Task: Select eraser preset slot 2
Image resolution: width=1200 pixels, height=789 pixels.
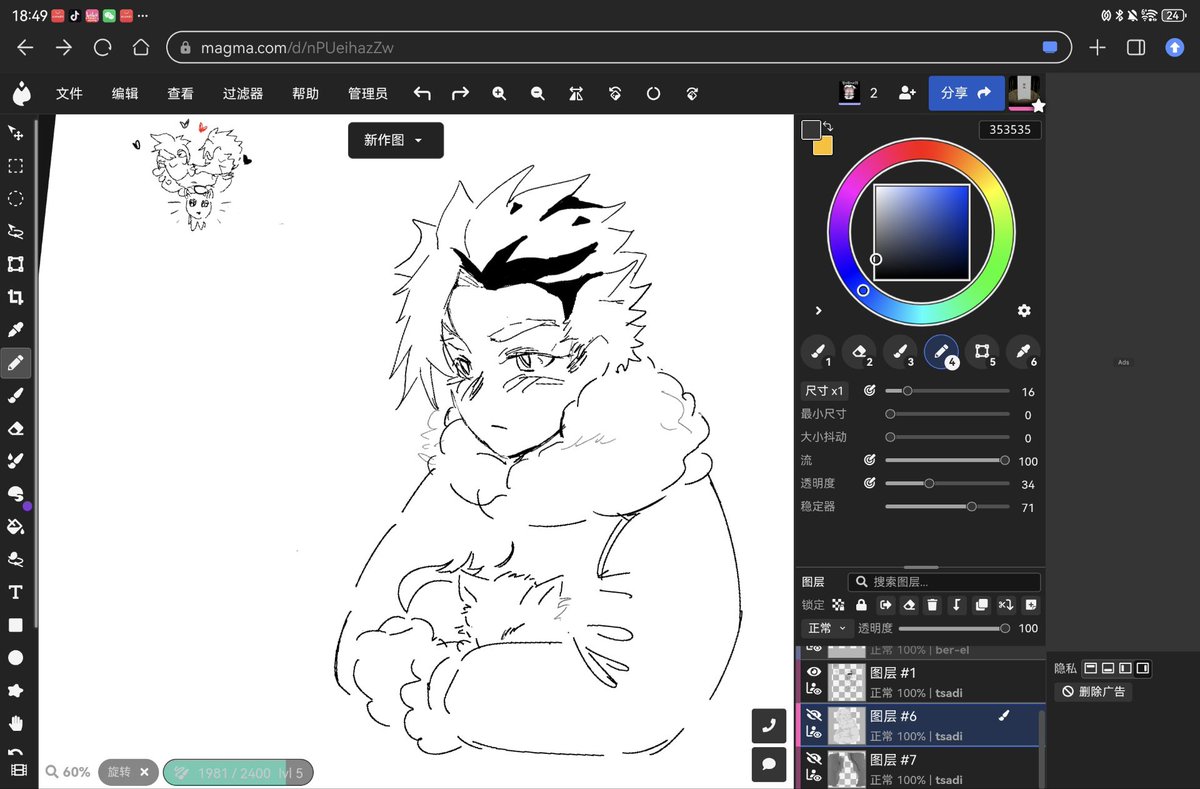Action: [859, 351]
